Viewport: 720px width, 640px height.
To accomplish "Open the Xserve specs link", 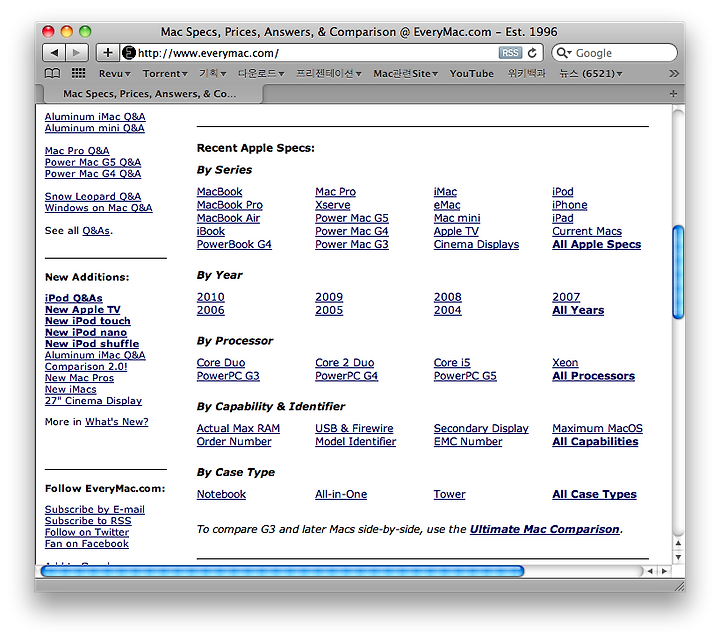I will tap(332, 205).
